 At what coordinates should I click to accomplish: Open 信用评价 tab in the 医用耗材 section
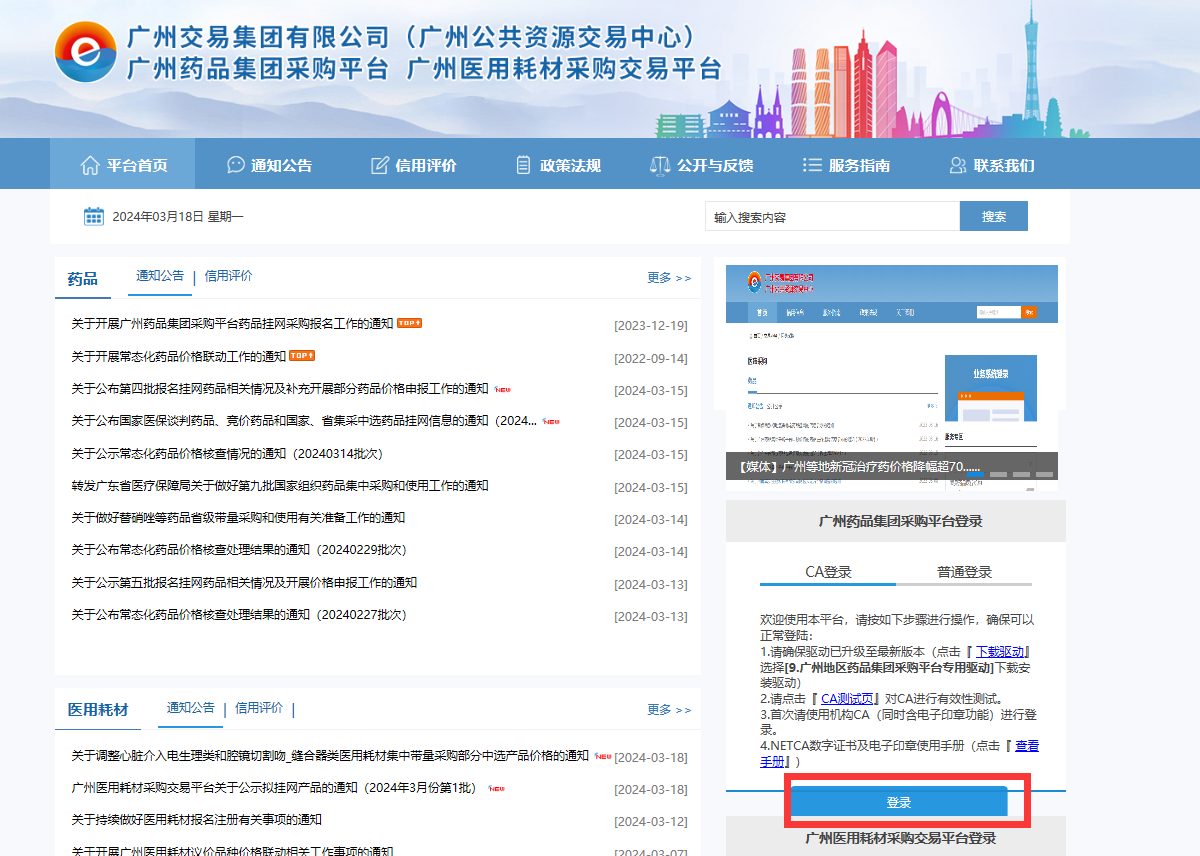coord(259,708)
